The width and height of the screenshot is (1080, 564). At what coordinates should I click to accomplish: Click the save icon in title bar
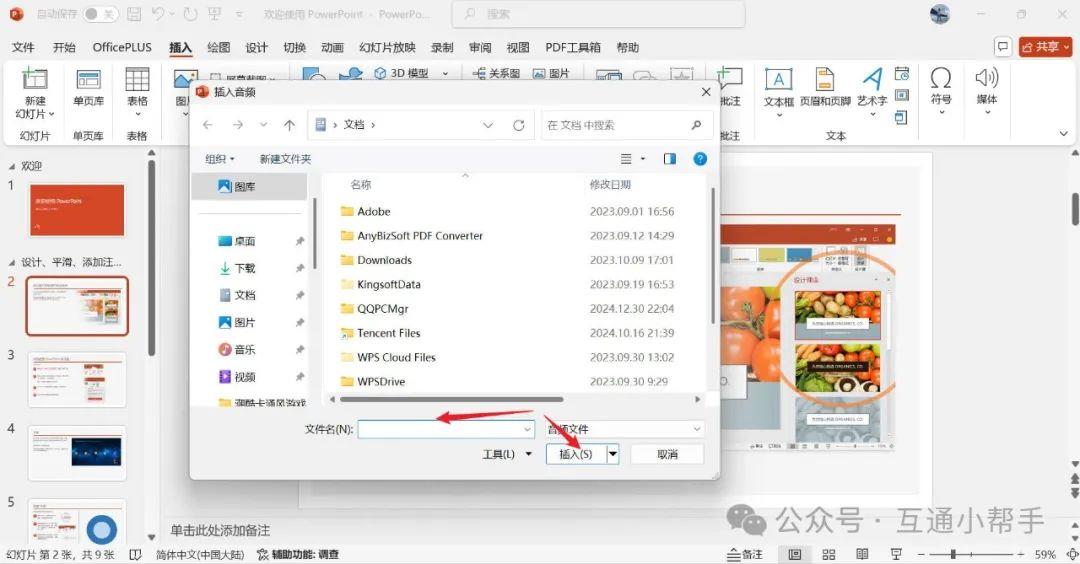[x=134, y=14]
